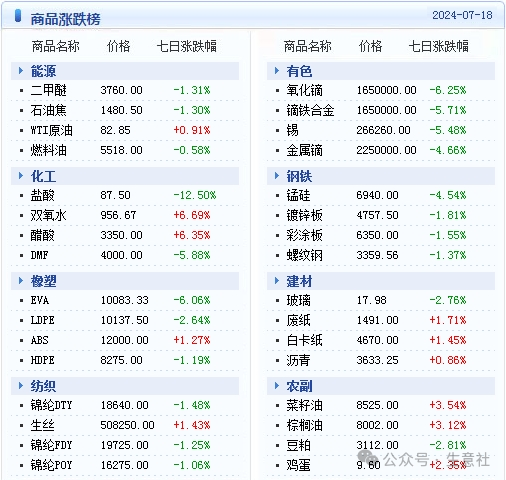This screenshot has width=506, height=480.
Task: Select the 白卡纸 commodity name
Action: (305, 340)
